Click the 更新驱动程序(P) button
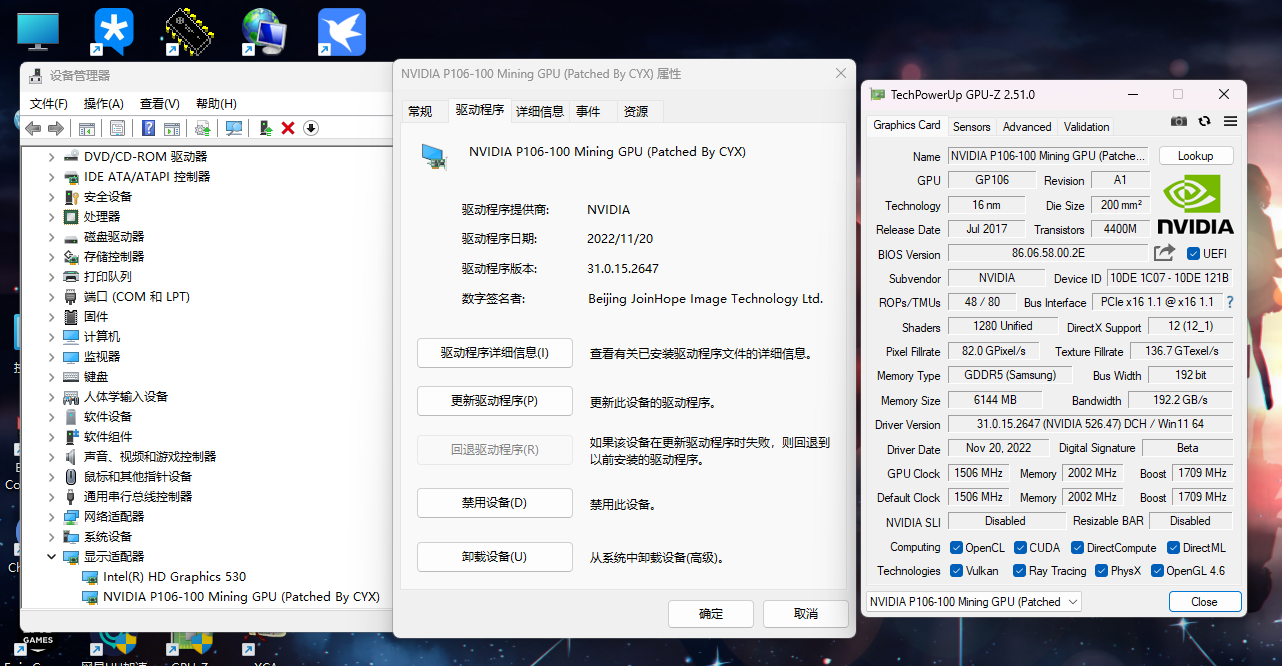 (494, 401)
